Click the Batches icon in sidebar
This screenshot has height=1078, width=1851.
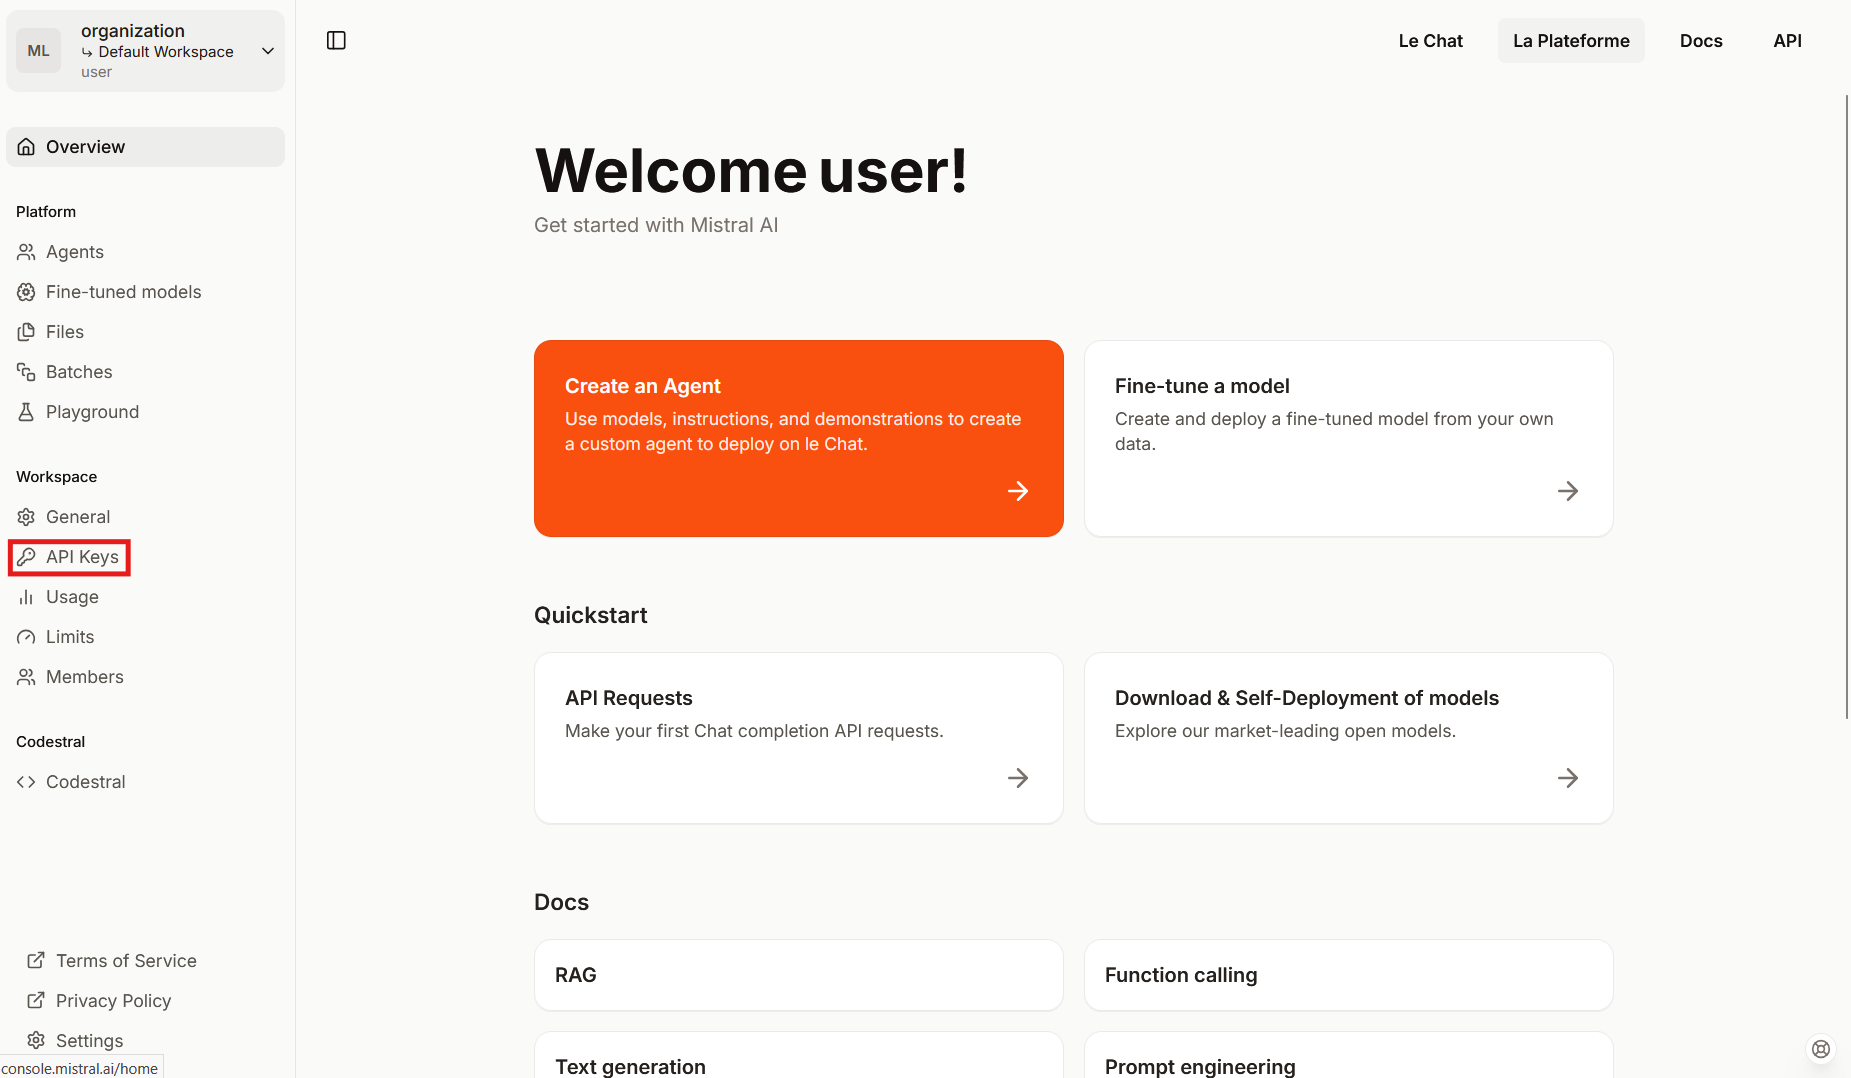[x=26, y=372]
